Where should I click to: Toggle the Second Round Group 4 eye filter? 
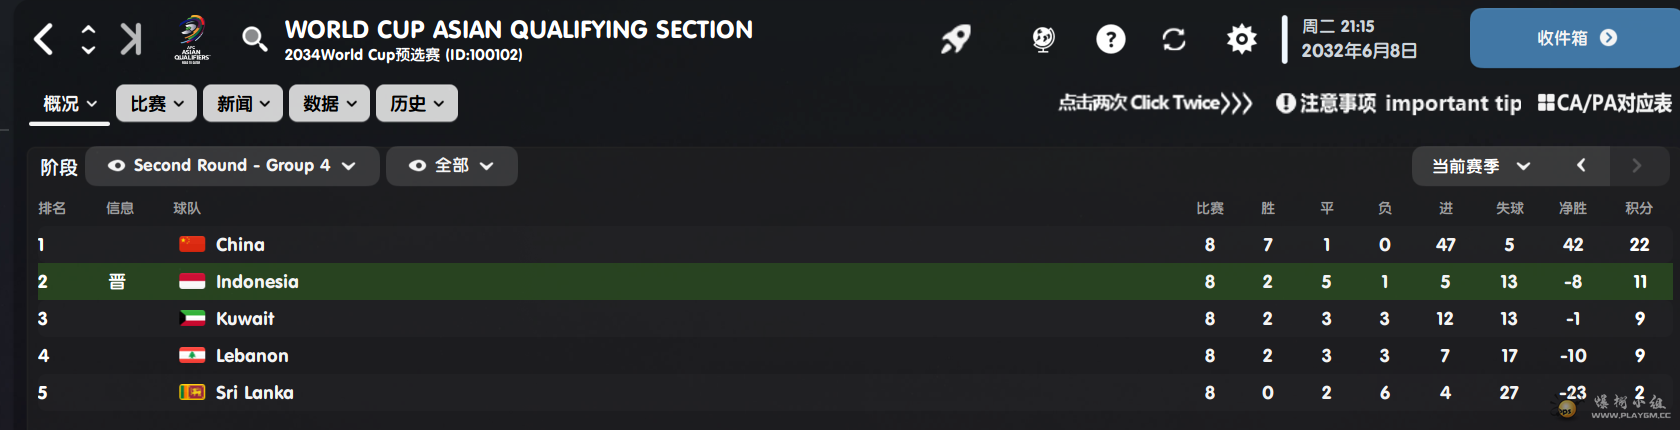[x=117, y=166]
